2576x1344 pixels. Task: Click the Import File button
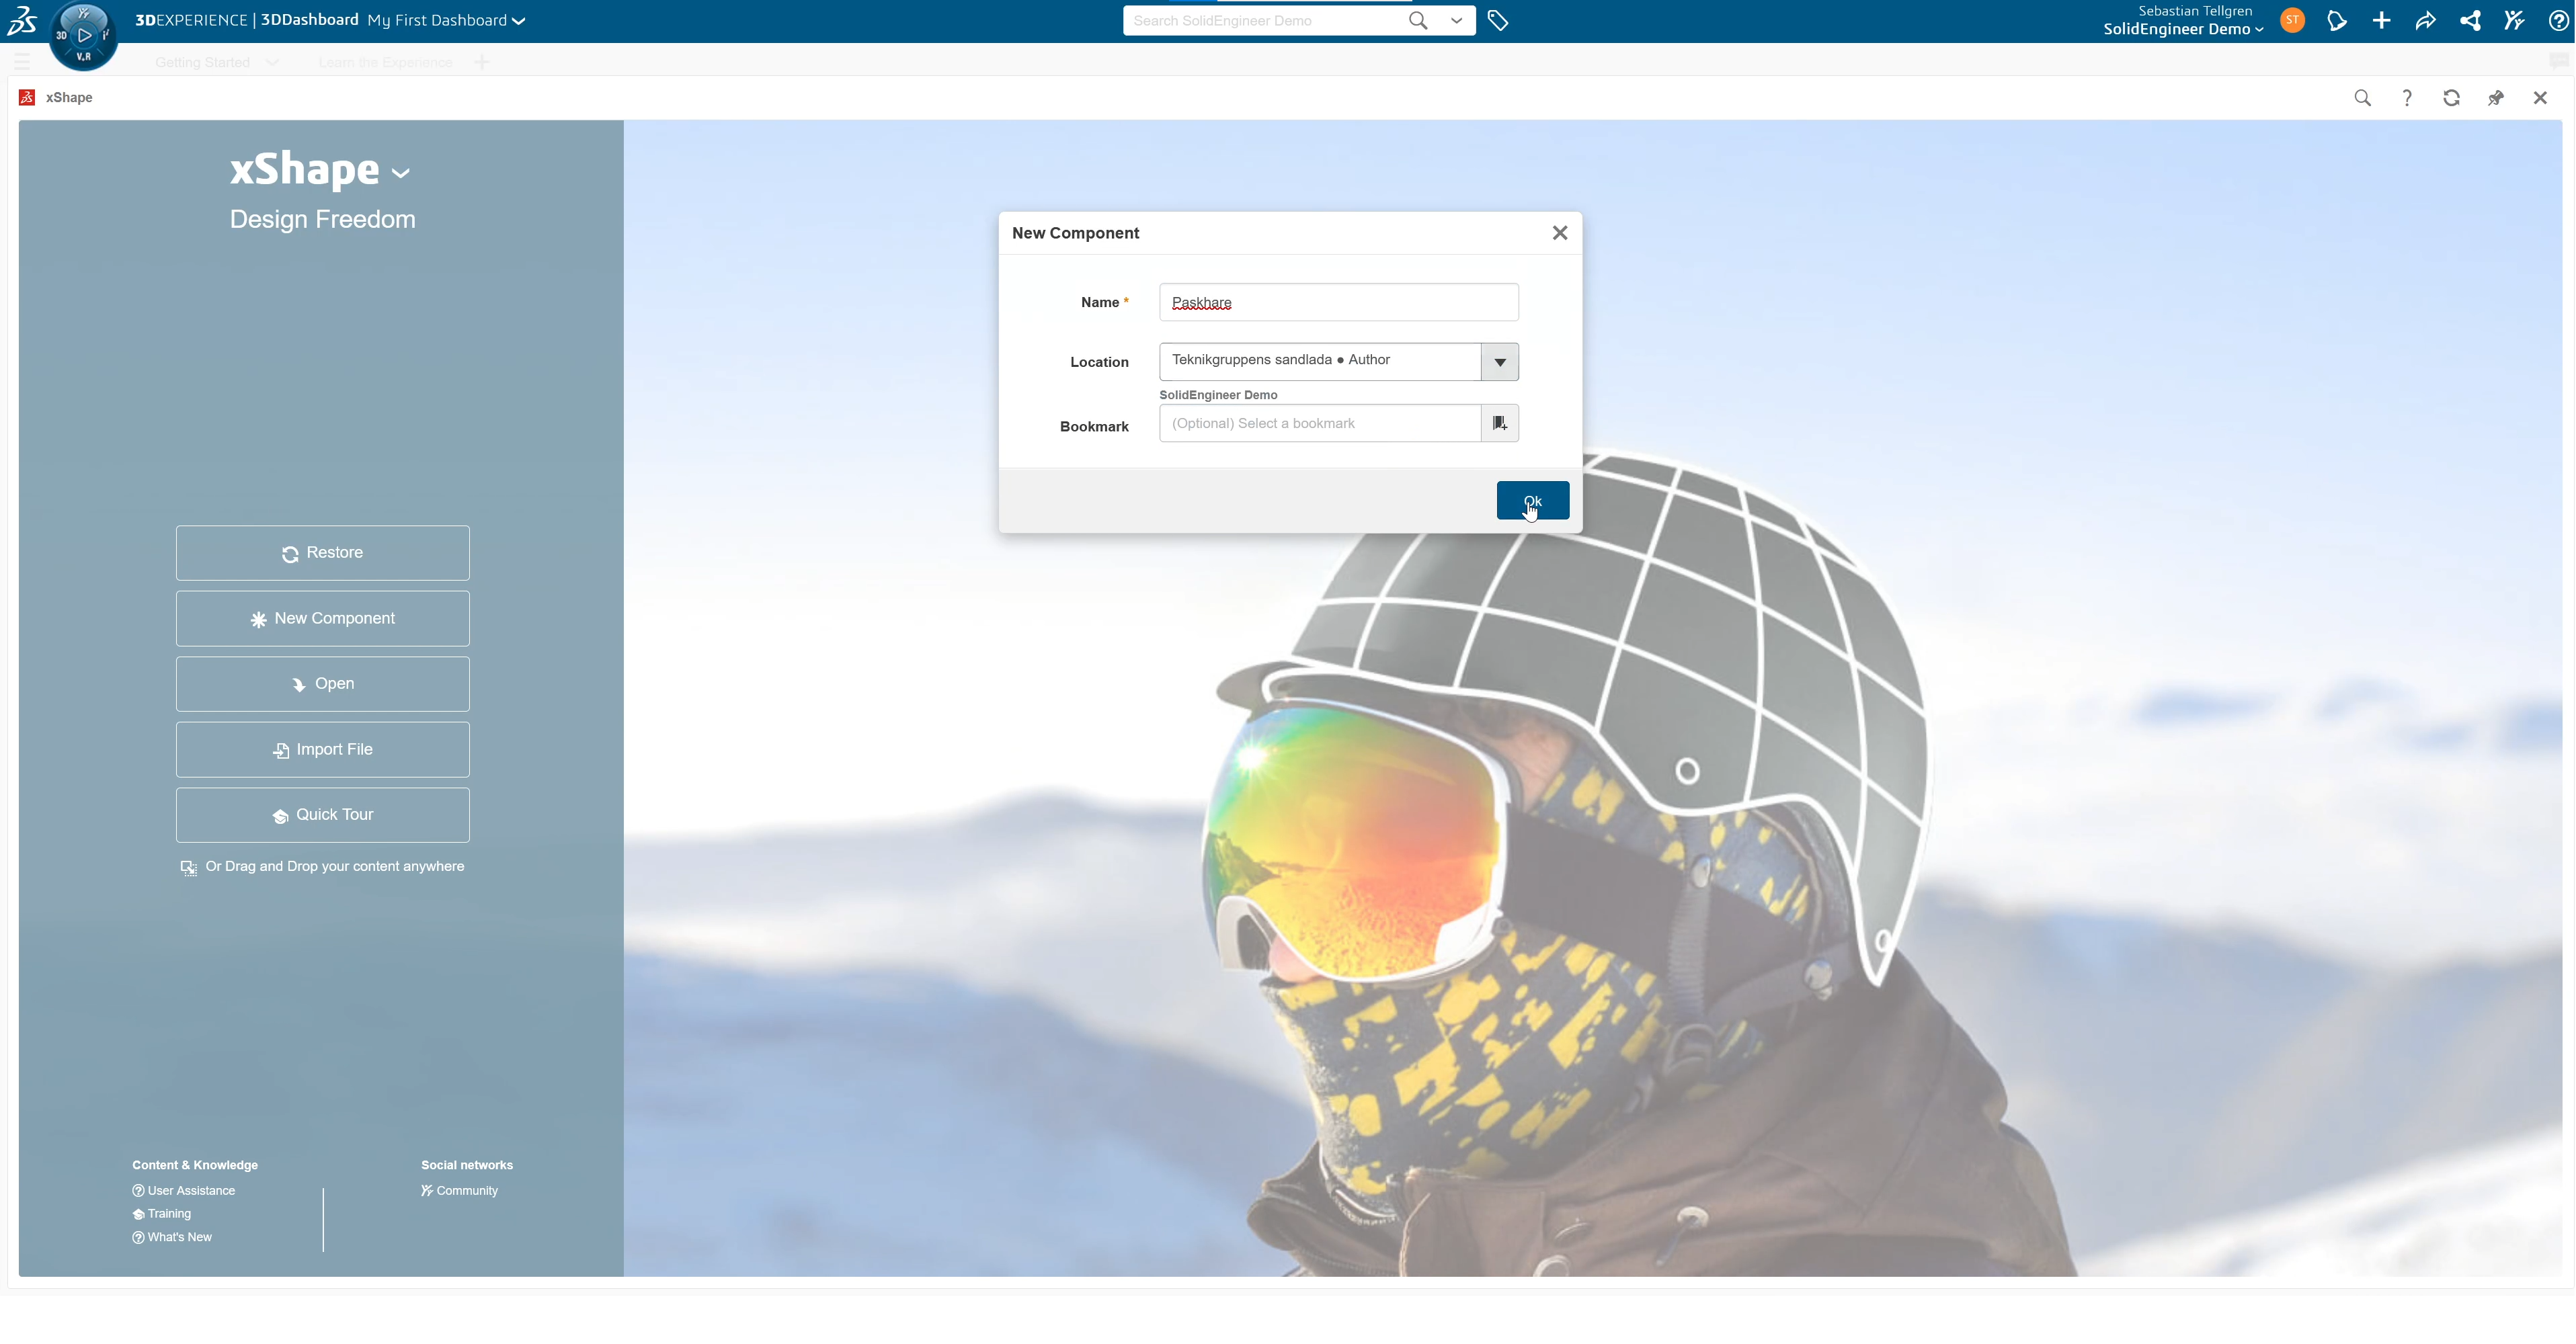tap(322, 750)
